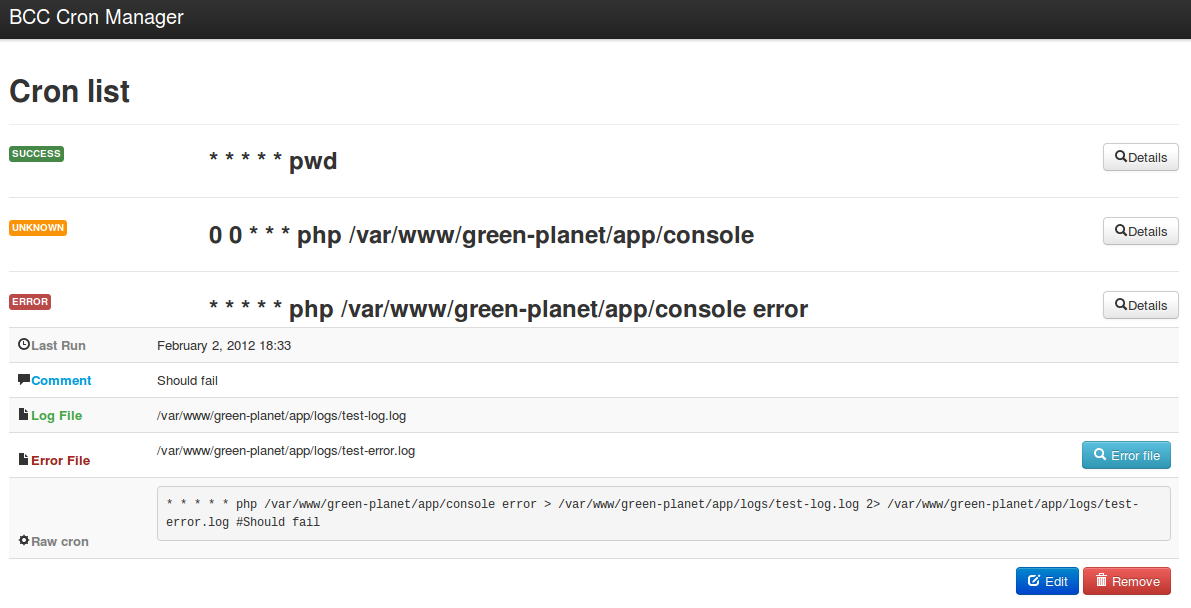Click the Comment label

click(61, 380)
